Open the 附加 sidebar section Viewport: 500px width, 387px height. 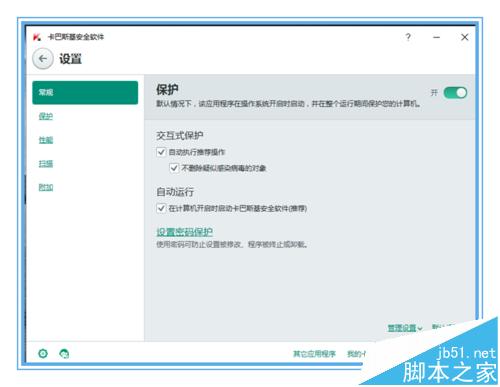(46, 187)
